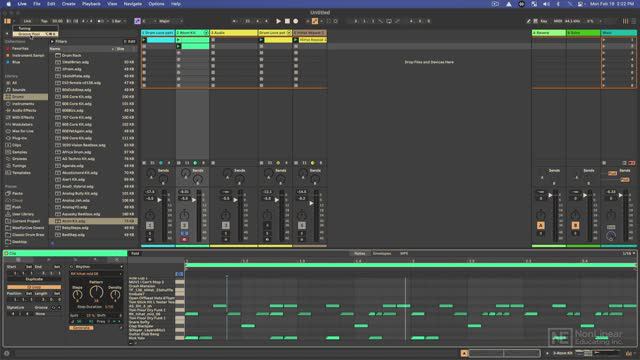This screenshot has height=360, width=640.
Task: Click the Pattern knob in the Rhythm generator
Action: pyautogui.click(x=96, y=292)
